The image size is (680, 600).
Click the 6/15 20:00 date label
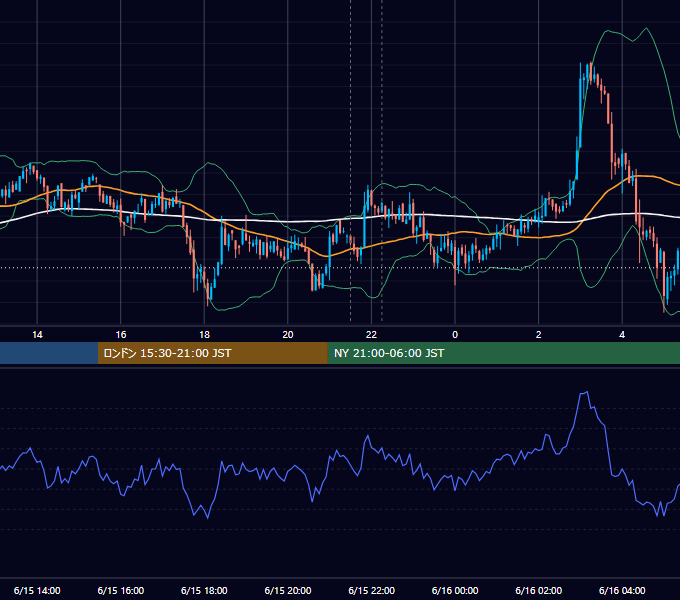point(288,590)
